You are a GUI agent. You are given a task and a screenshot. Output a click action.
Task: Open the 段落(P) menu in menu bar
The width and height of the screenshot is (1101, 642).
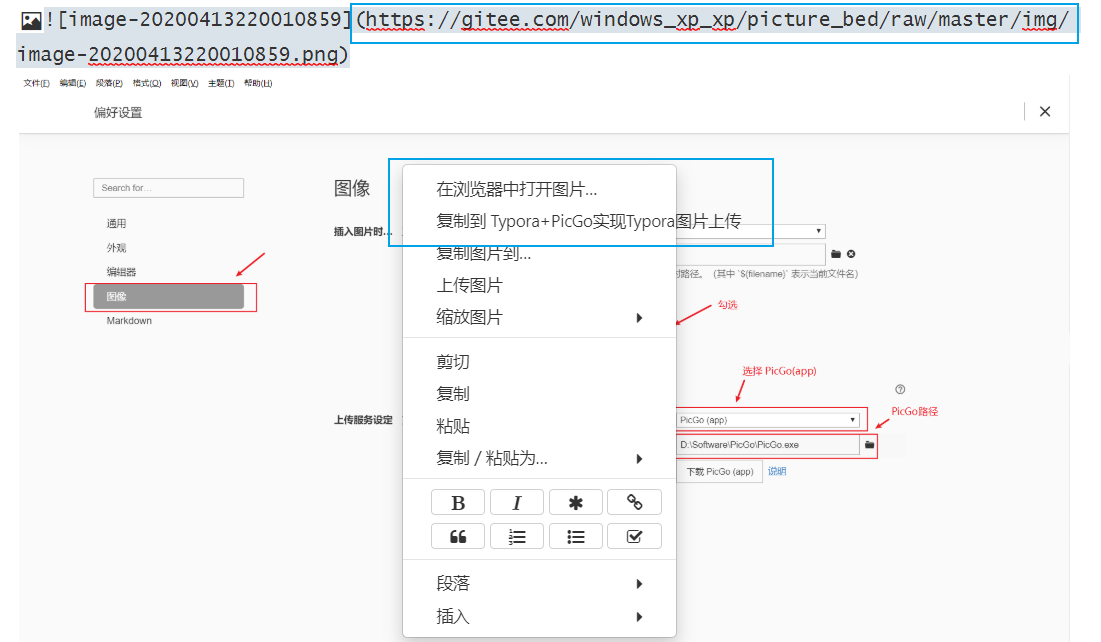tap(110, 83)
